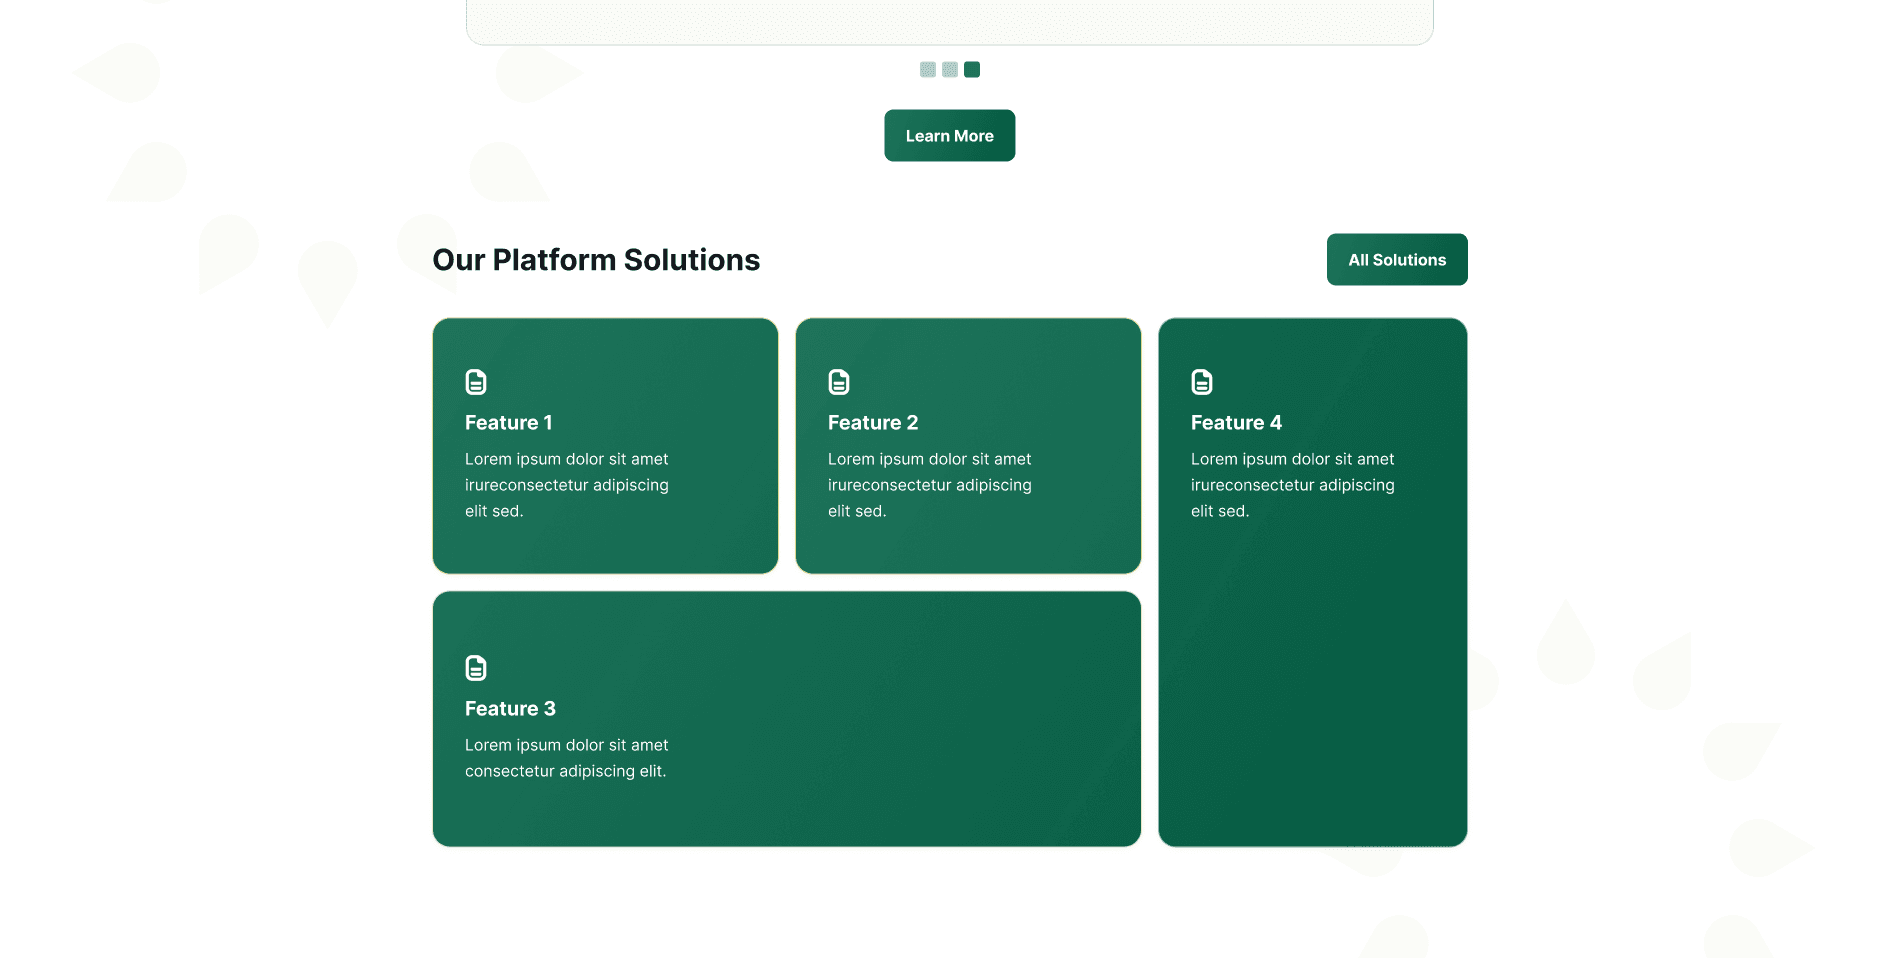
Task: Click the document icon on Feature 4 card
Action: pyautogui.click(x=1201, y=381)
